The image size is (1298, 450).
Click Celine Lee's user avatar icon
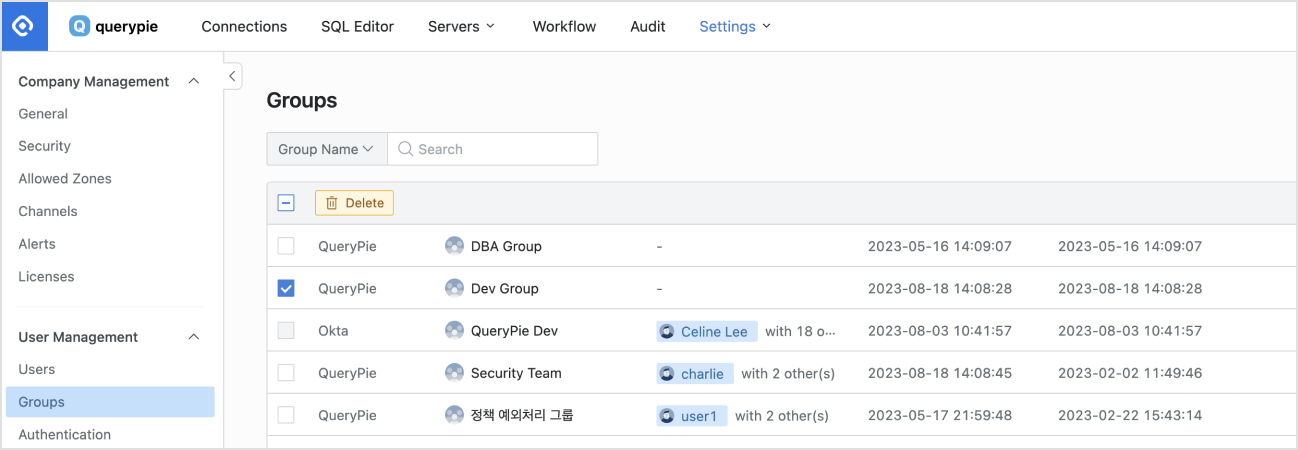[667, 331]
